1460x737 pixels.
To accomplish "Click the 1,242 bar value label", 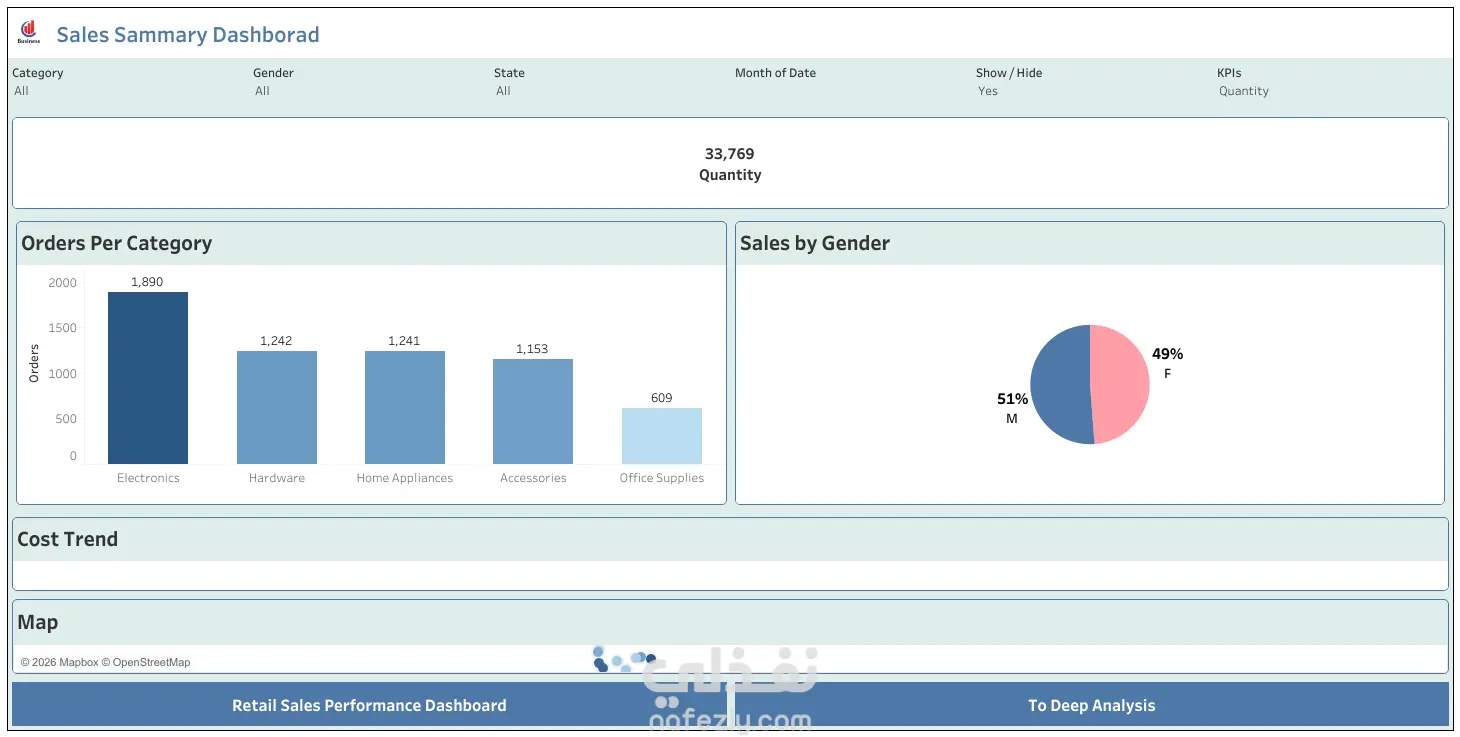I will tap(276, 341).
